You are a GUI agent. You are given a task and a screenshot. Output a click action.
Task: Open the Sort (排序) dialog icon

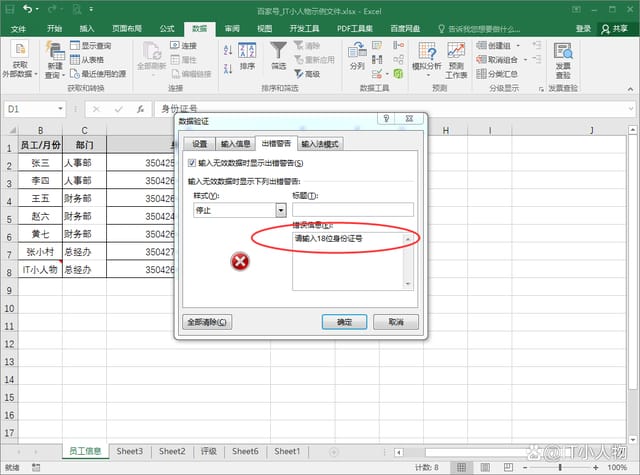(247, 56)
